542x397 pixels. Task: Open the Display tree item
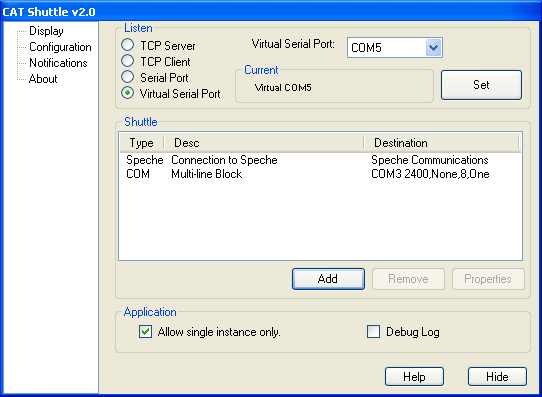(46, 31)
